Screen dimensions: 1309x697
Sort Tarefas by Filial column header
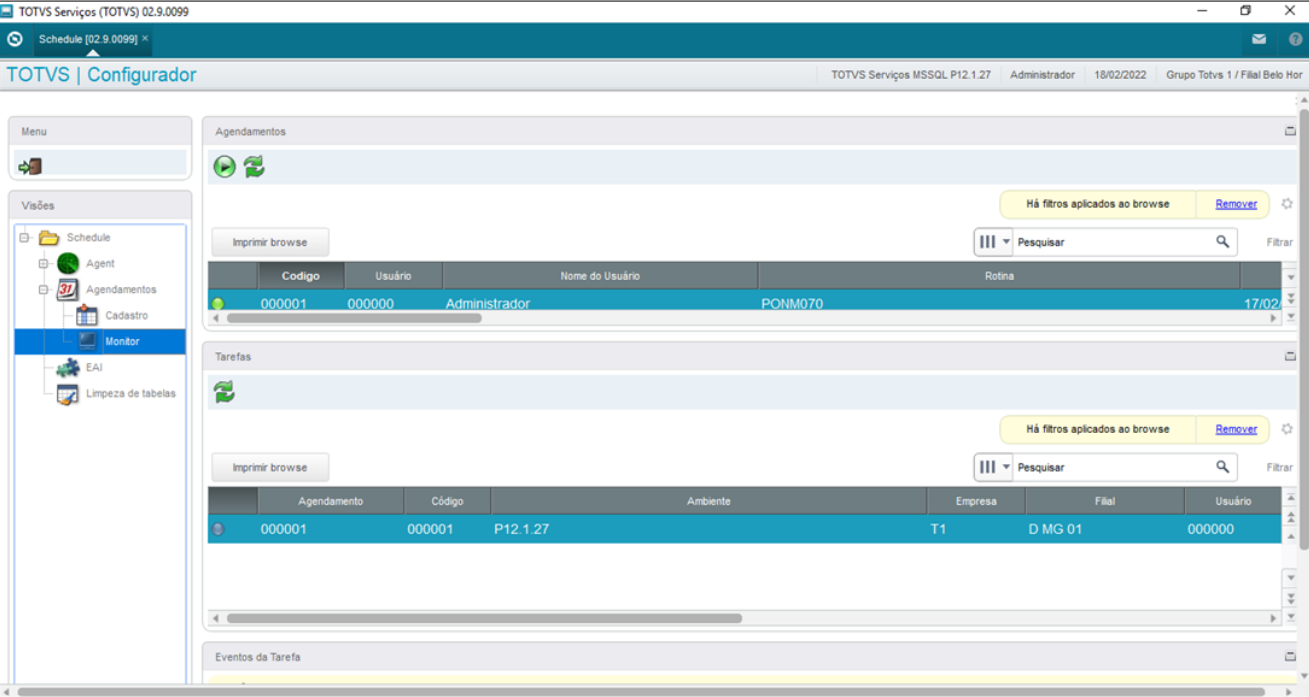pos(1105,501)
